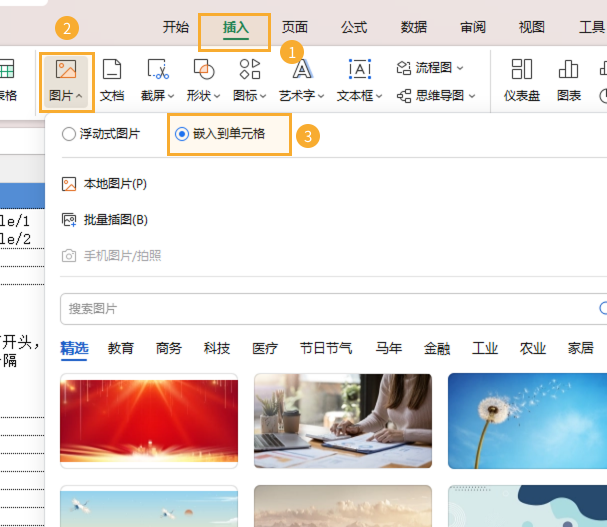Pick the red festive stage thumbnail
The width and height of the screenshot is (607, 527).
pyautogui.click(x=149, y=421)
